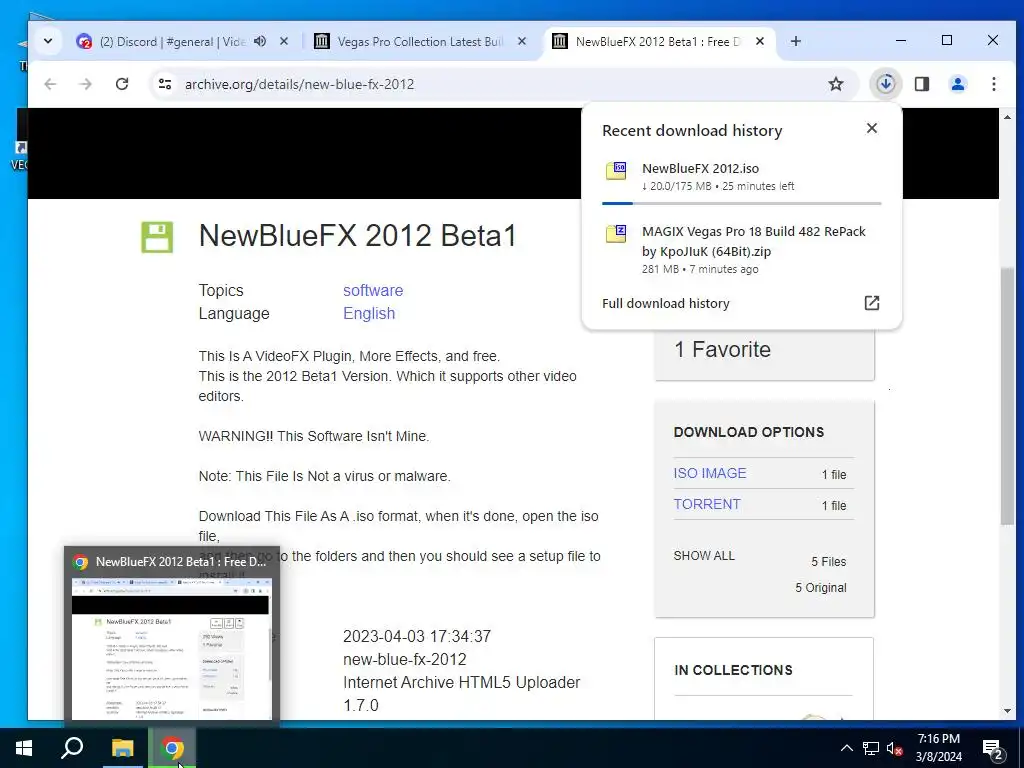Switch to Vegas Pro Collection tab
This screenshot has width=1024, height=768.
tap(418, 41)
